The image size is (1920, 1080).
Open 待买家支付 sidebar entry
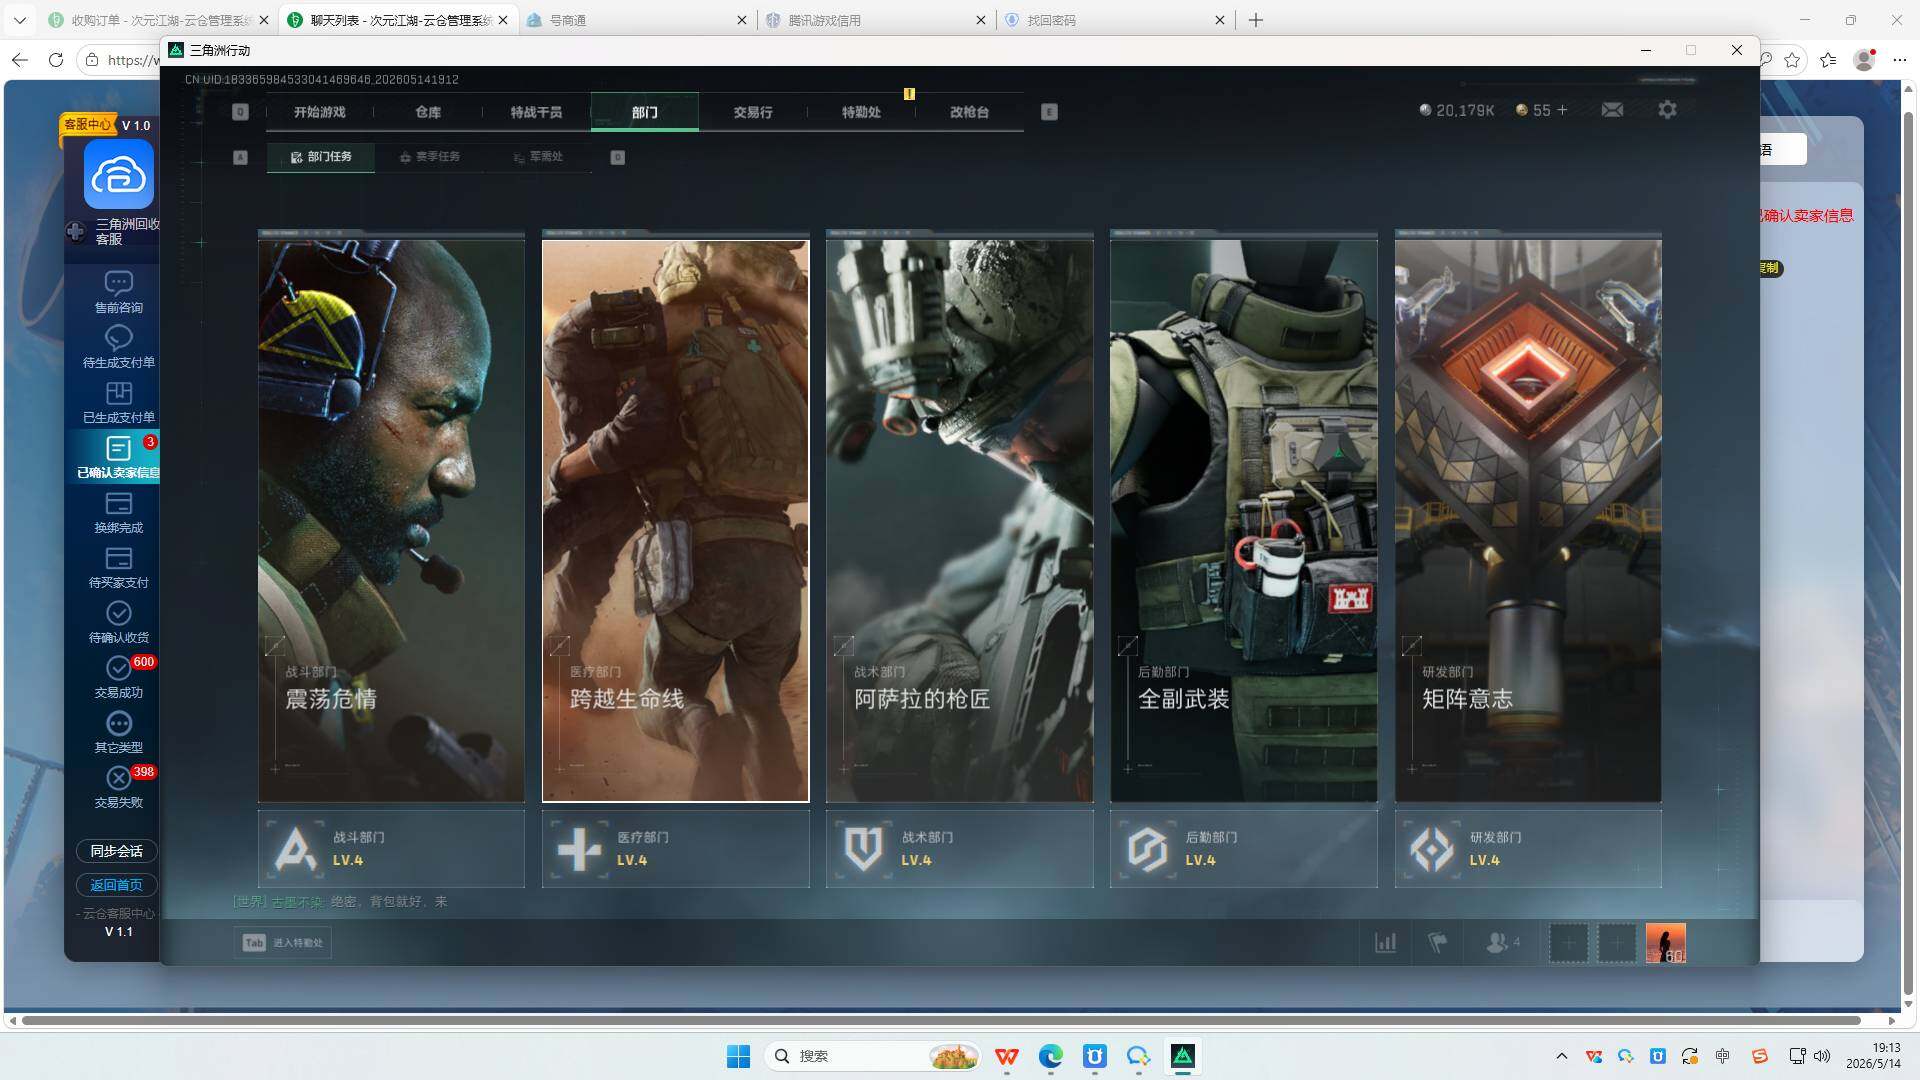(118, 567)
